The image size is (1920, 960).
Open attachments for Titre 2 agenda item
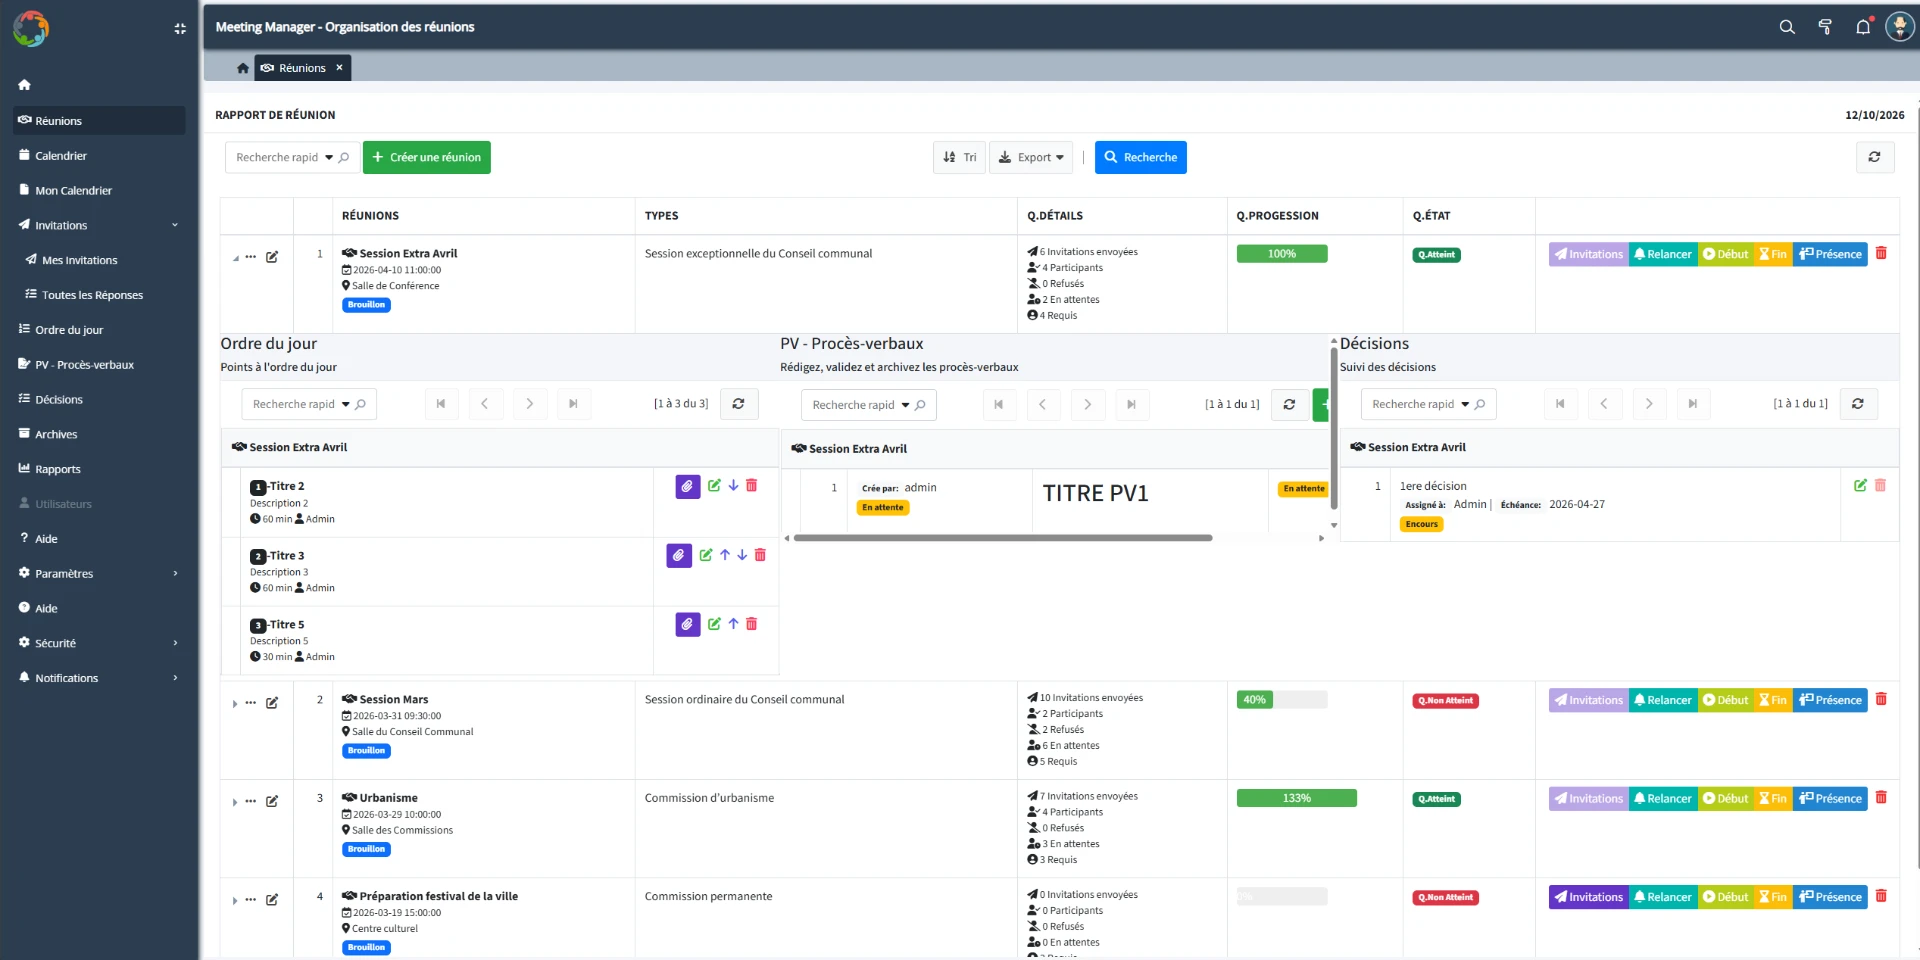click(687, 487)
